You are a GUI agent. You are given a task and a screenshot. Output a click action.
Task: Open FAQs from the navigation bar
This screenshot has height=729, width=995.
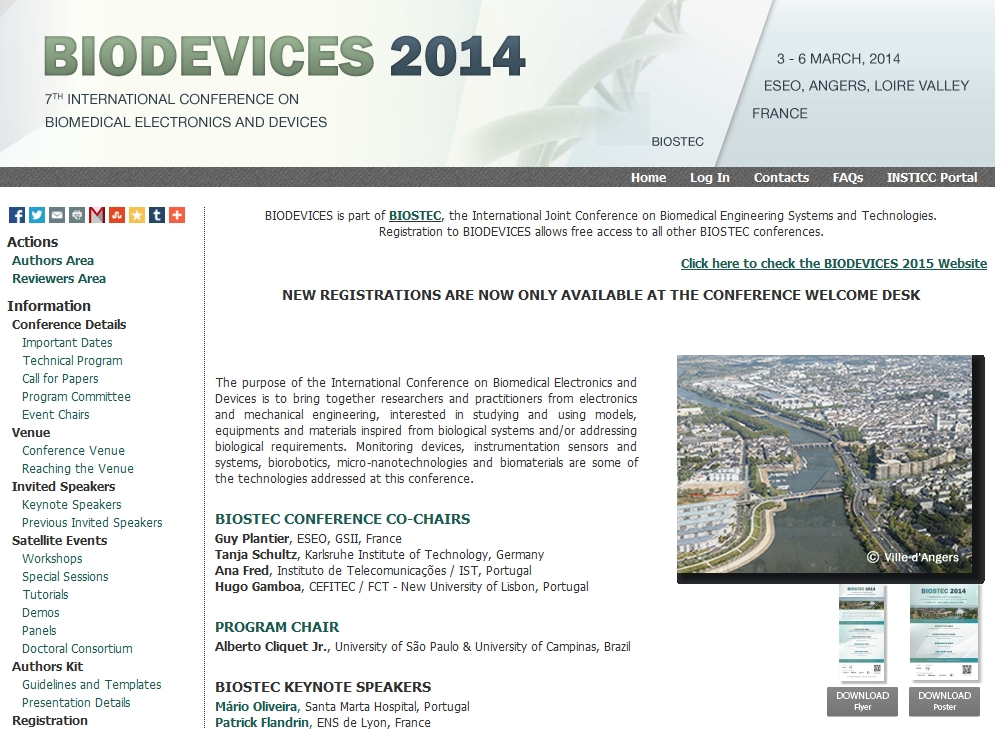pyautogui.click(x=847, y=178)
